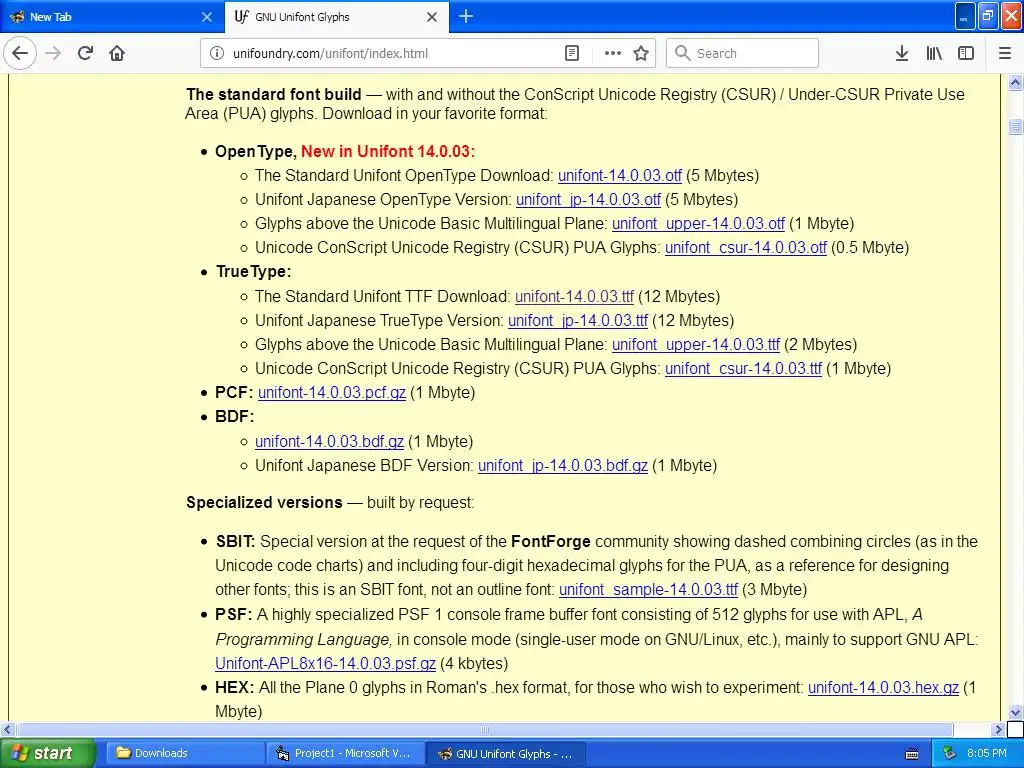
Task: Click the forward navigation arrow
Action: pos(53,53)
